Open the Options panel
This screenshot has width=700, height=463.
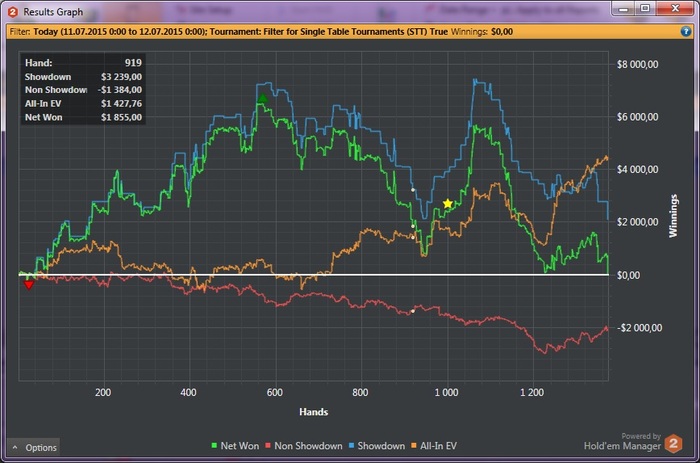(x=34, y=447)
